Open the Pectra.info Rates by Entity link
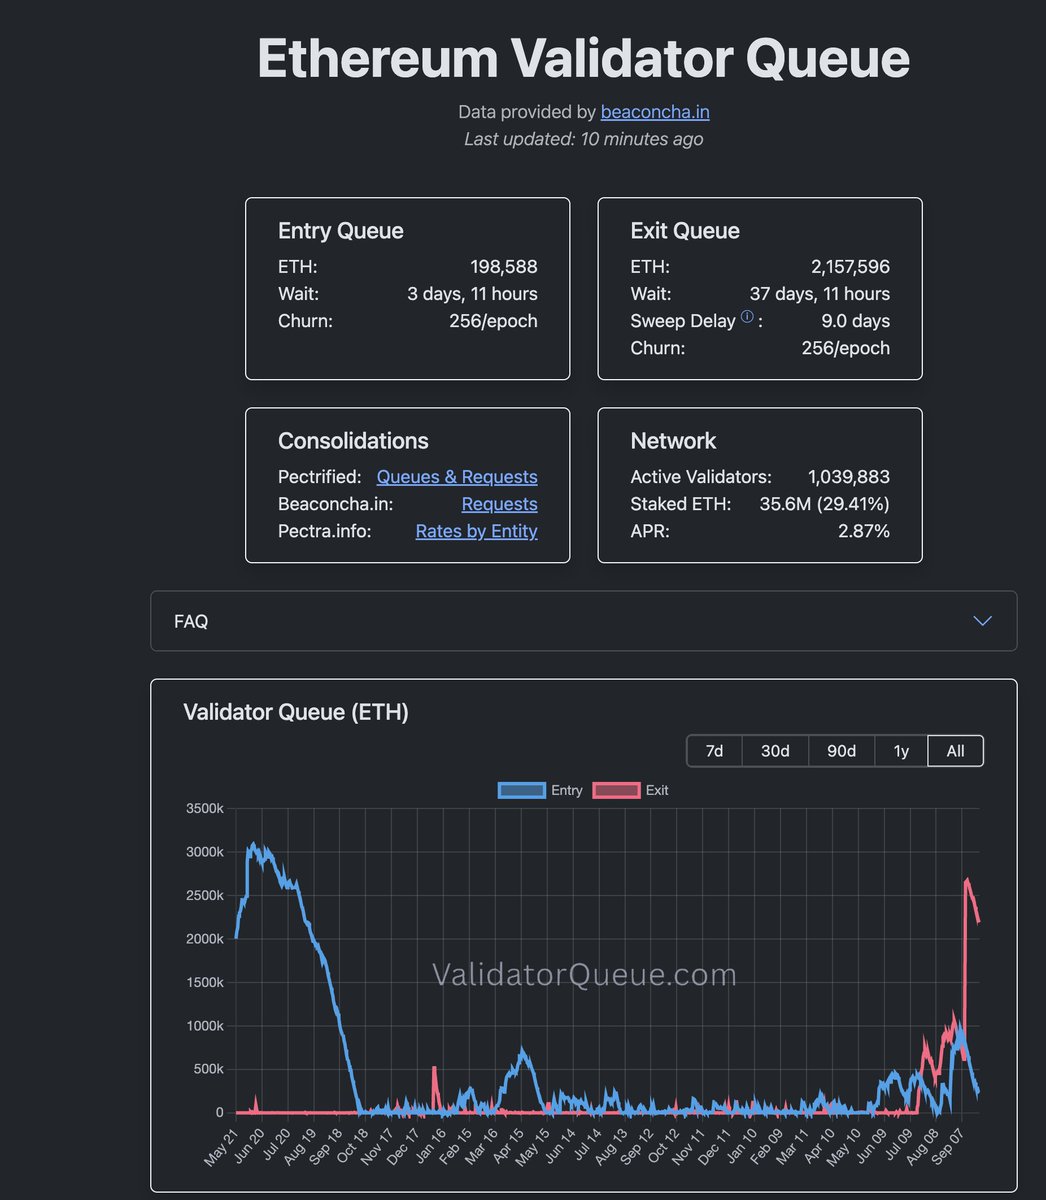Screen dimensions: 1046x1200 click(476, 531)
